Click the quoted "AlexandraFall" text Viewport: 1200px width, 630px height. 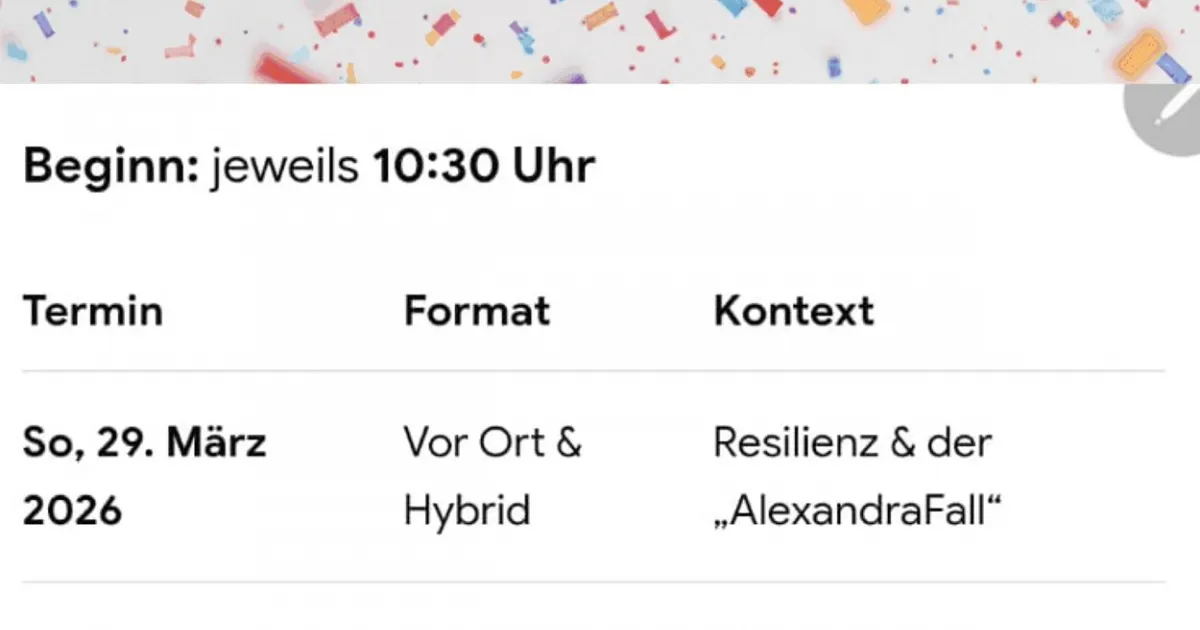pos(858,512)
